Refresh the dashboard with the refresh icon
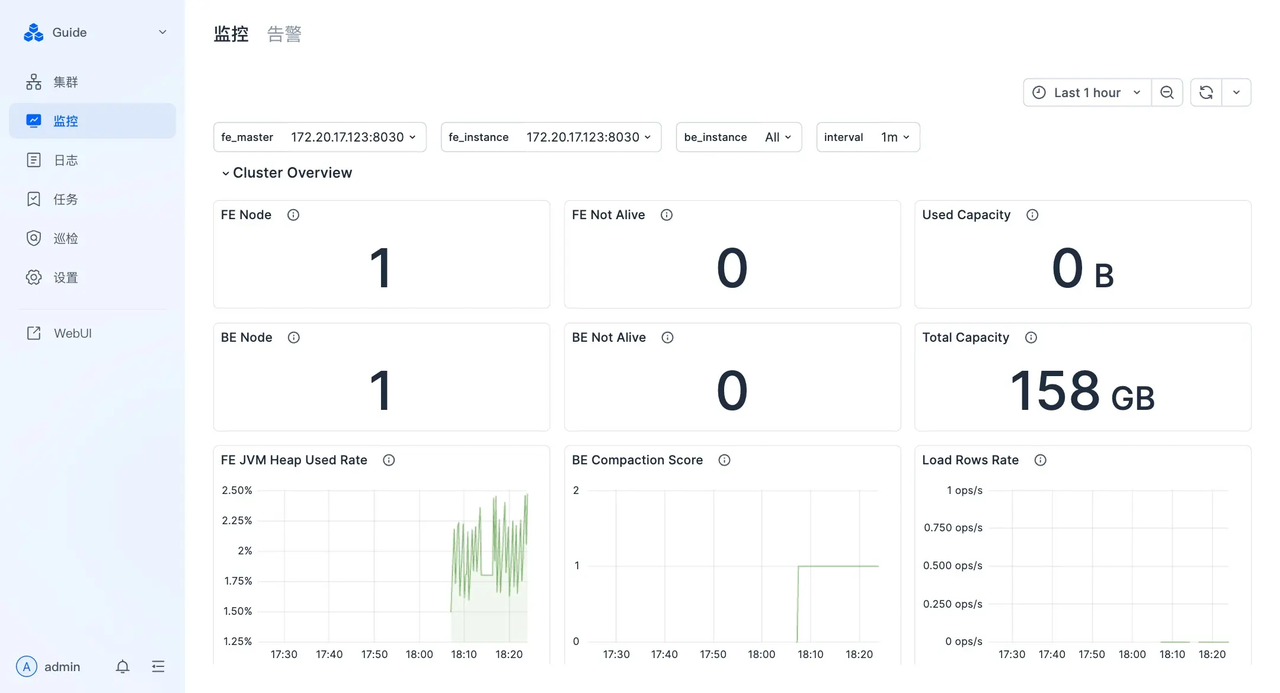1280x693 pixels. (x=1206, y=92)
